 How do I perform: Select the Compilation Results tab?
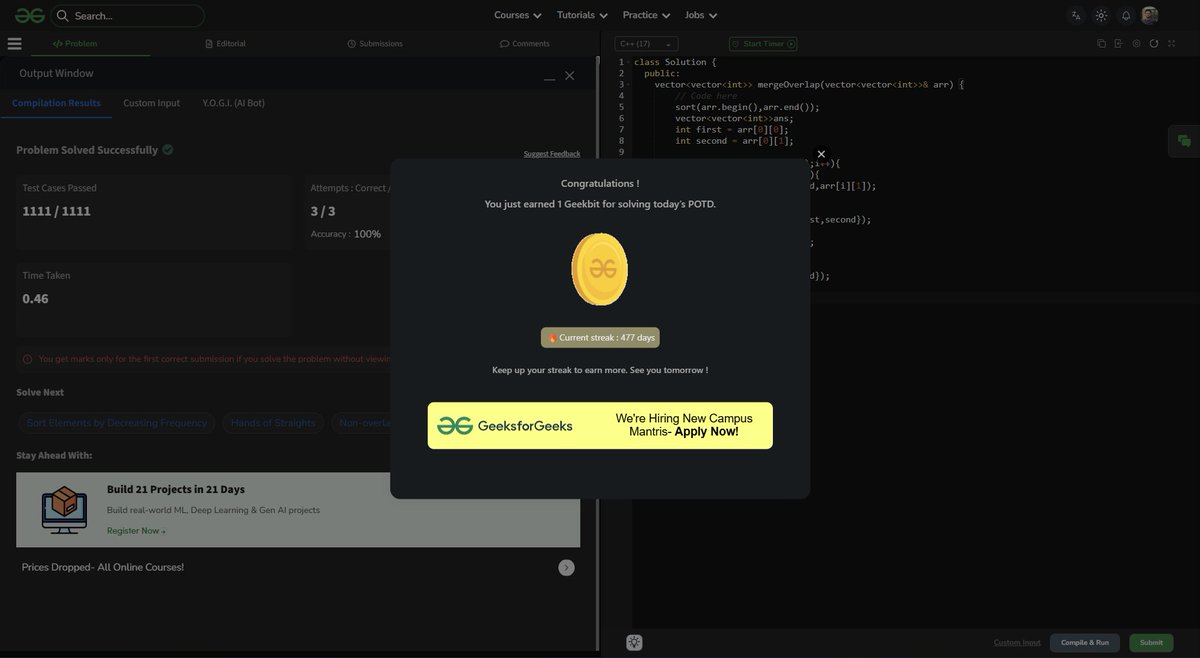56,103
